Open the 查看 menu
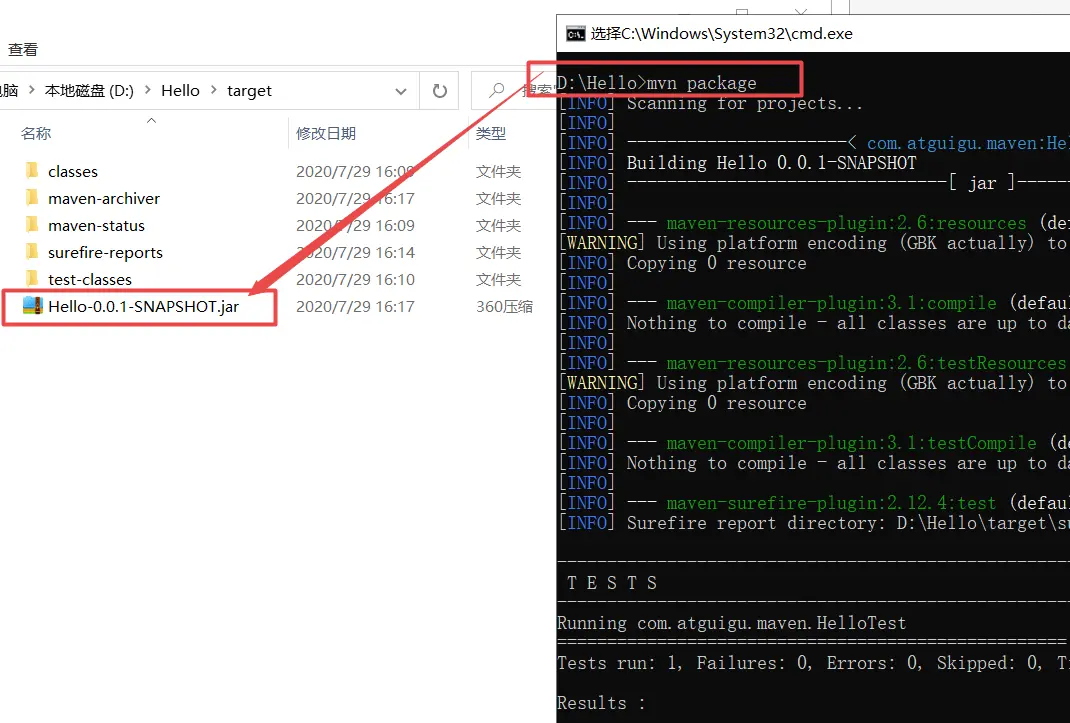 24,48
